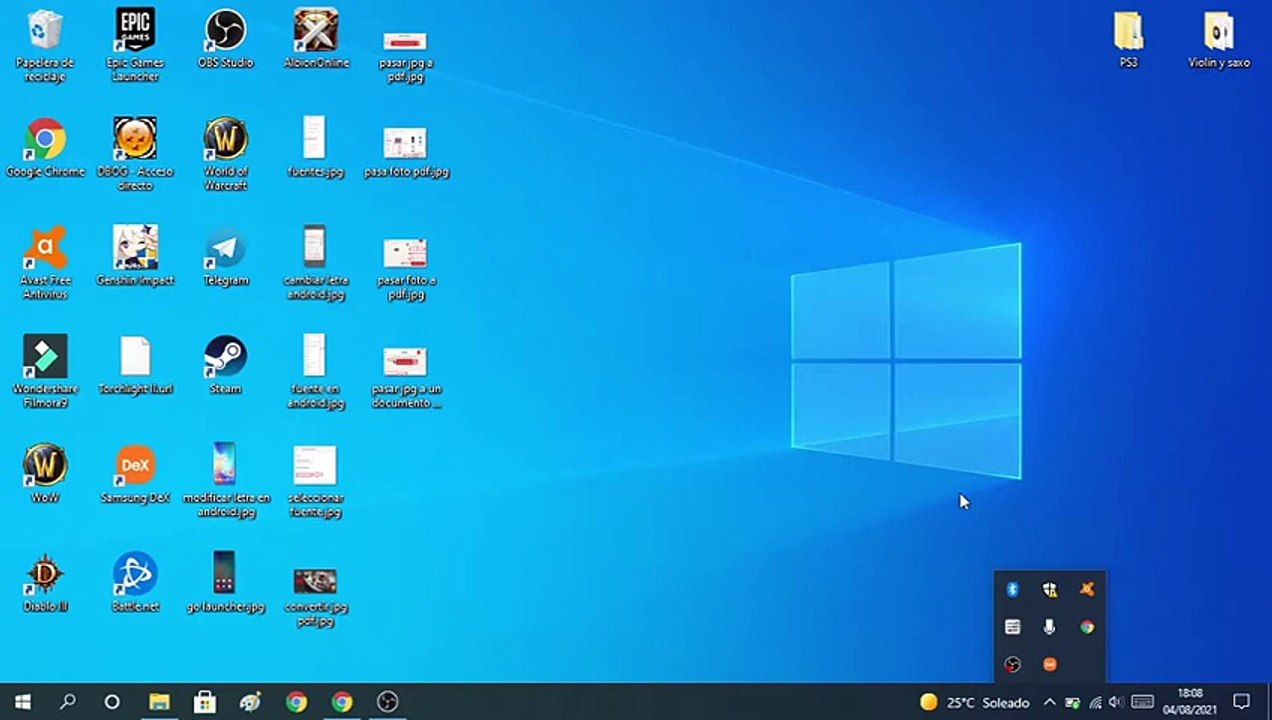Select the seleccionar fuente.jpg file
This screenshot has width=1272, height=720.
click(315, 481)
